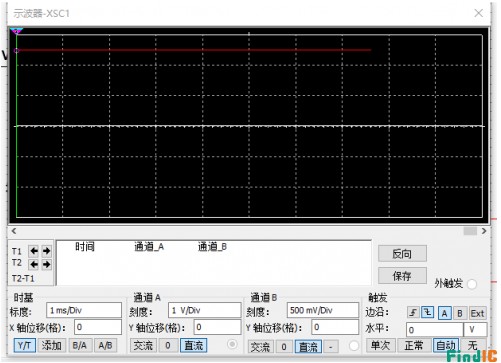
Task: Move cursor T2 left with arrow
Action: pos(34,264)
